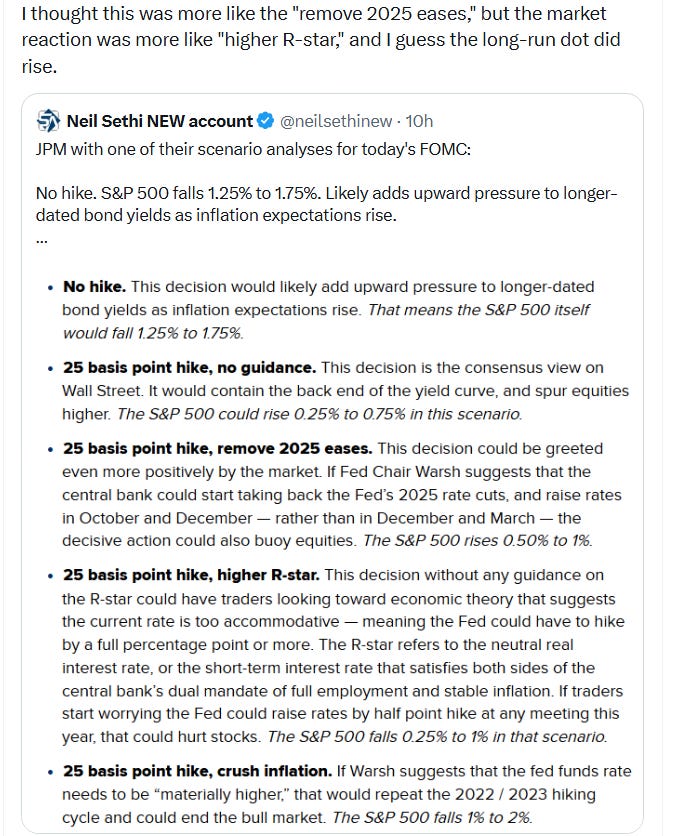683x836 pixels.
Task: Open Neil Sethi's profile avatar icon
Action: 49,121
